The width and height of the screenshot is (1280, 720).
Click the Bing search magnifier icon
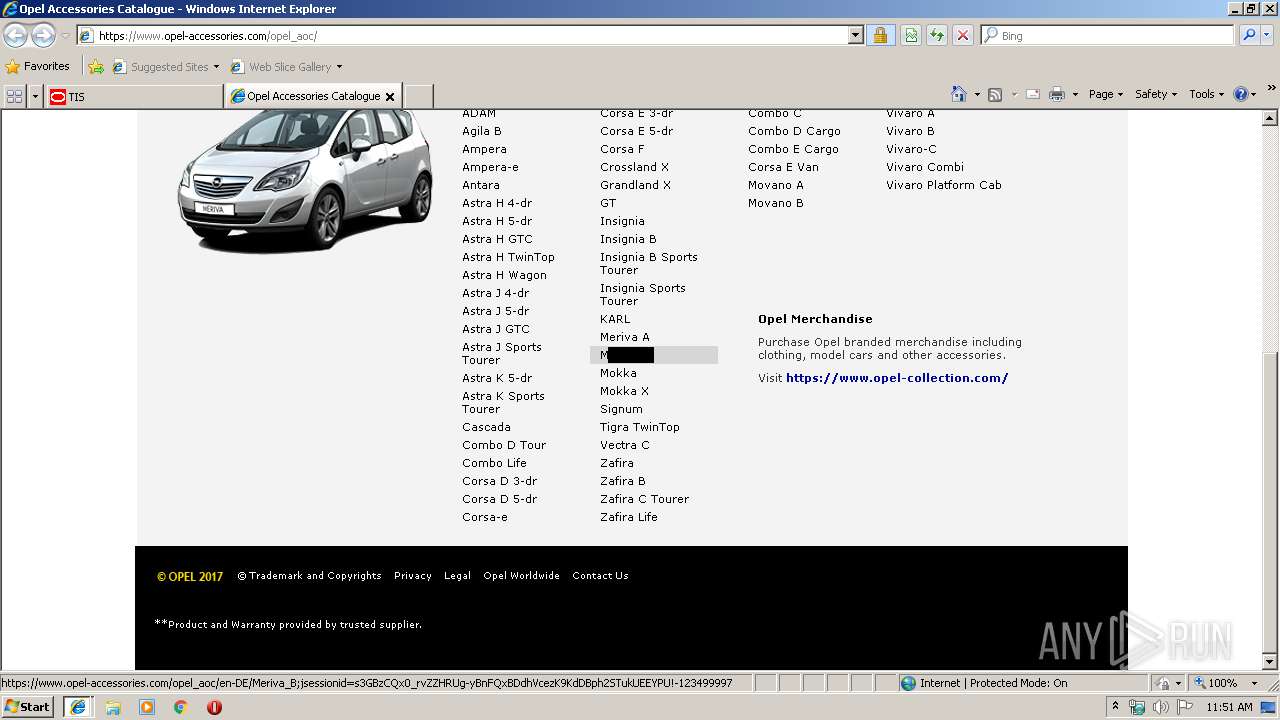(1249, 35)
